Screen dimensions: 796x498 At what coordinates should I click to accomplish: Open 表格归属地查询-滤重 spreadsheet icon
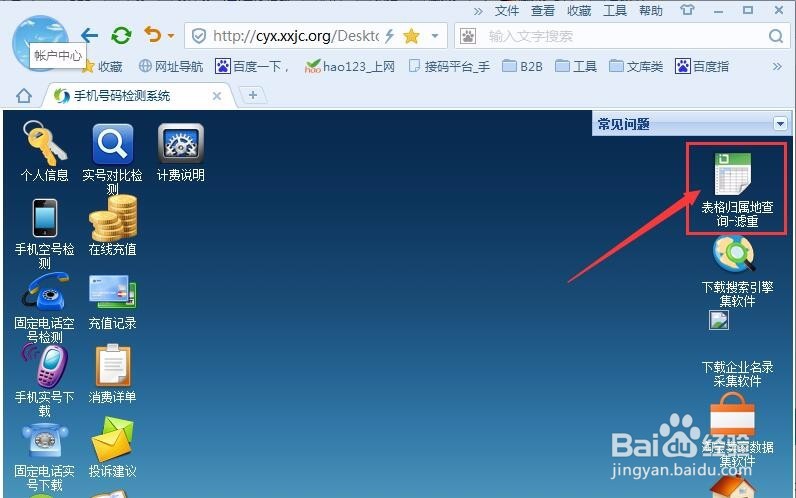733,174
